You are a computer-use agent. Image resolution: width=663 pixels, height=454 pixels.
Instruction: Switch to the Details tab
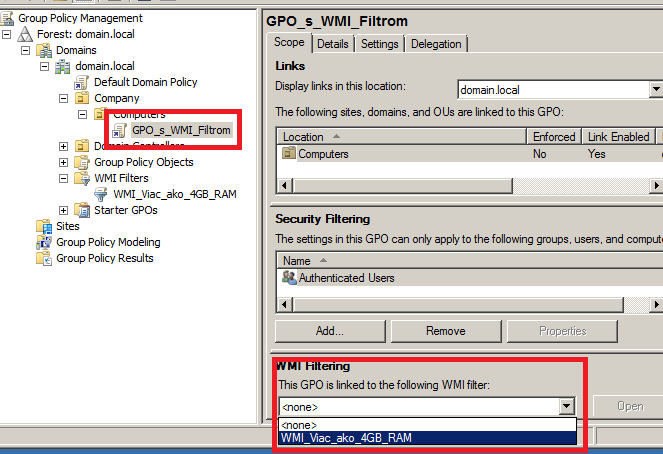[x=333, y=44]
